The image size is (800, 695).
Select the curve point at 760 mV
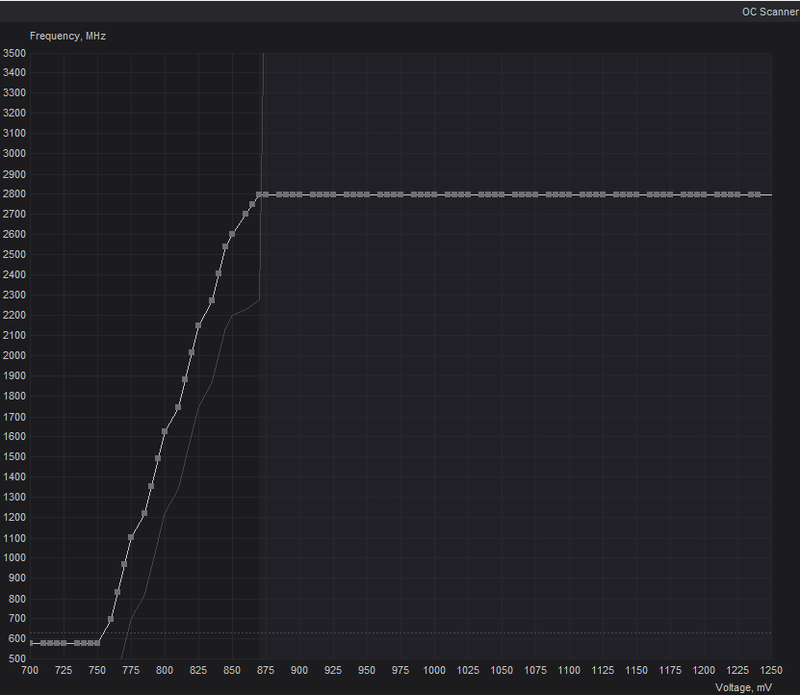[111, 619]
